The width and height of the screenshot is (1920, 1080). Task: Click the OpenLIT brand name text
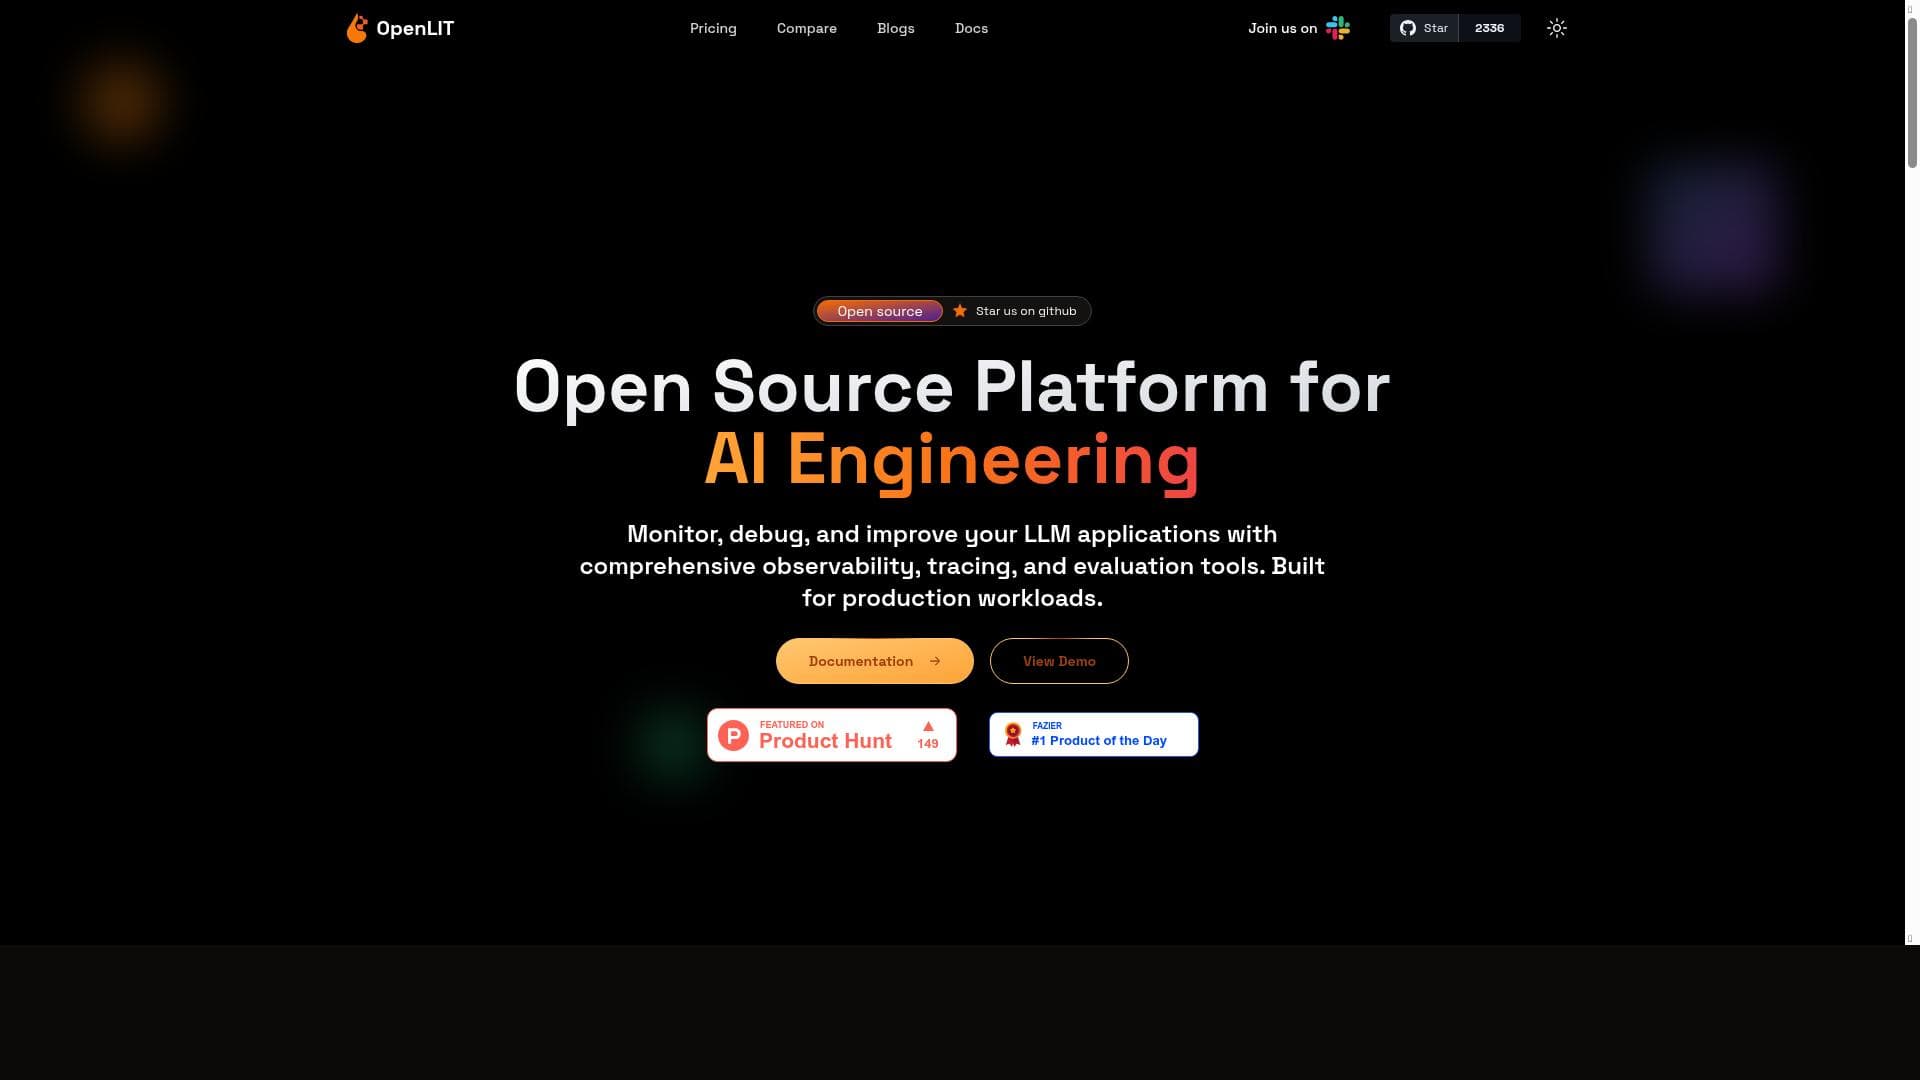415,28
